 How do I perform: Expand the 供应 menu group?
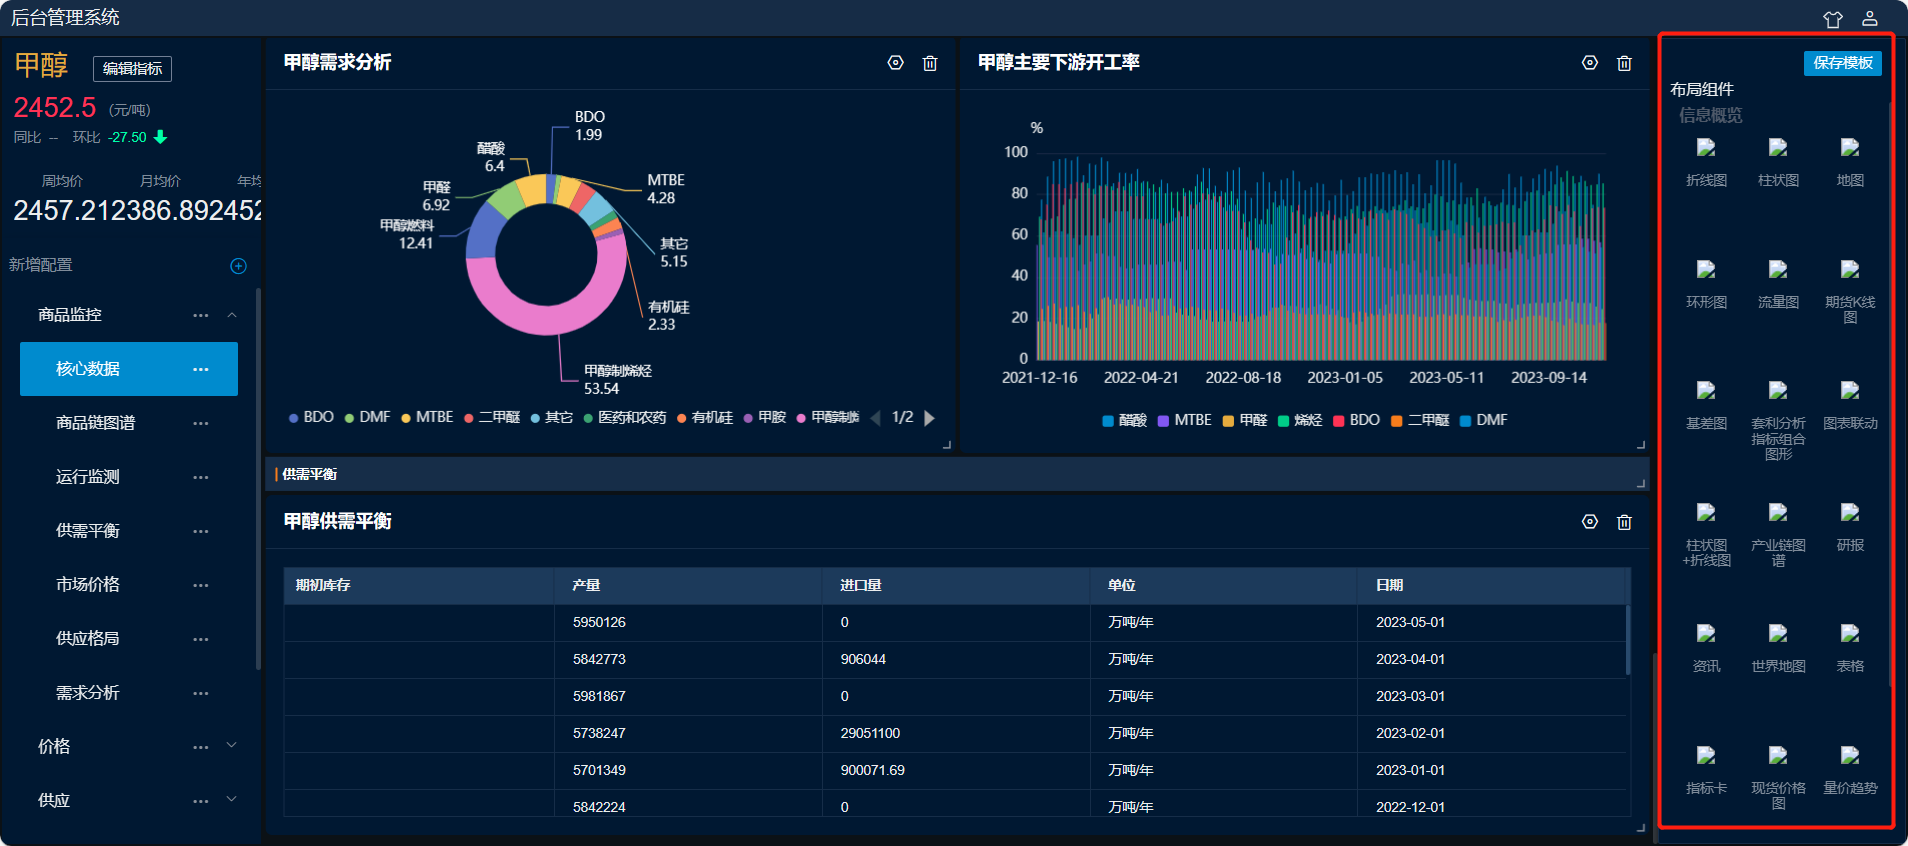232,800
